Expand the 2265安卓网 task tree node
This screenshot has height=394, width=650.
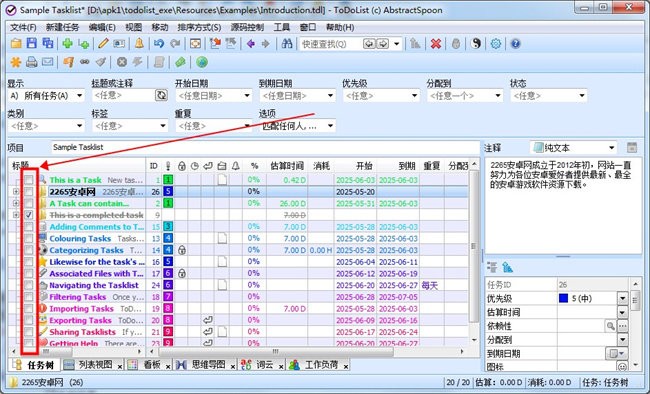point(16,192)
